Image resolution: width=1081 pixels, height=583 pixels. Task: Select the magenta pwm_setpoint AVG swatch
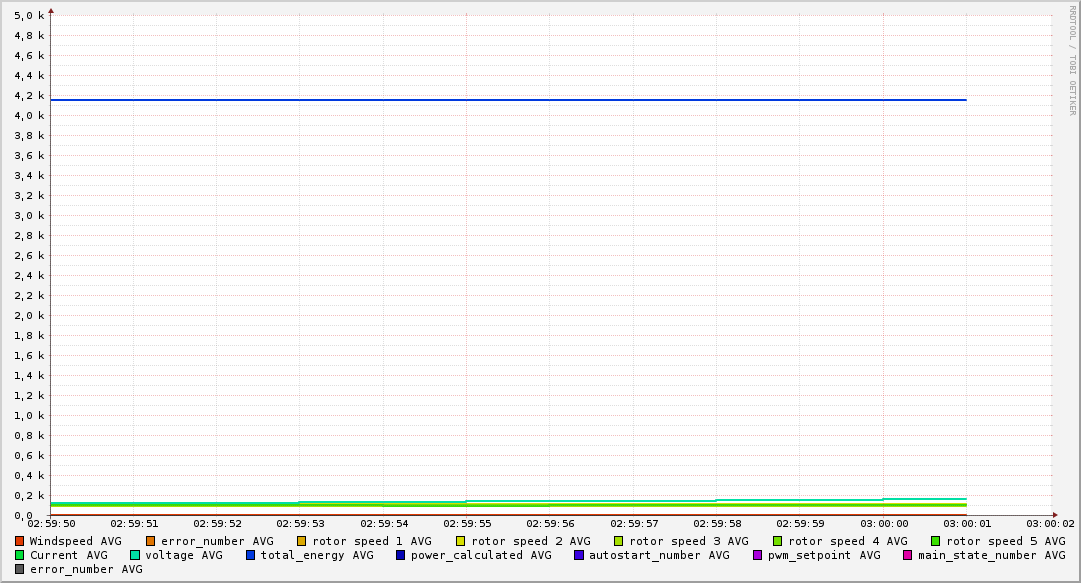(757, 555)
